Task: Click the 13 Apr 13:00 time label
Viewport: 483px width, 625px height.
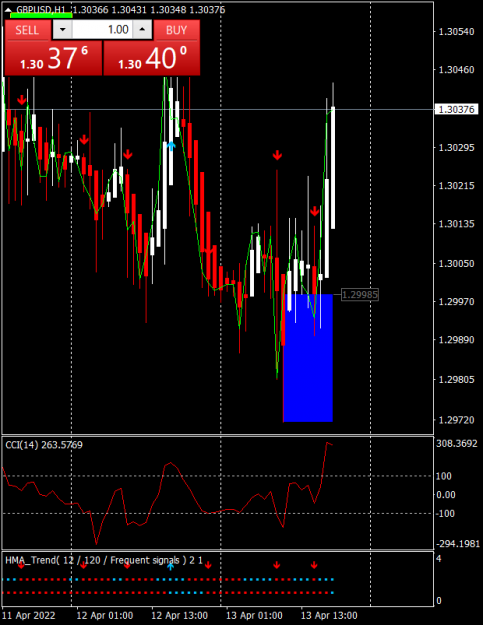Action: 329,615
